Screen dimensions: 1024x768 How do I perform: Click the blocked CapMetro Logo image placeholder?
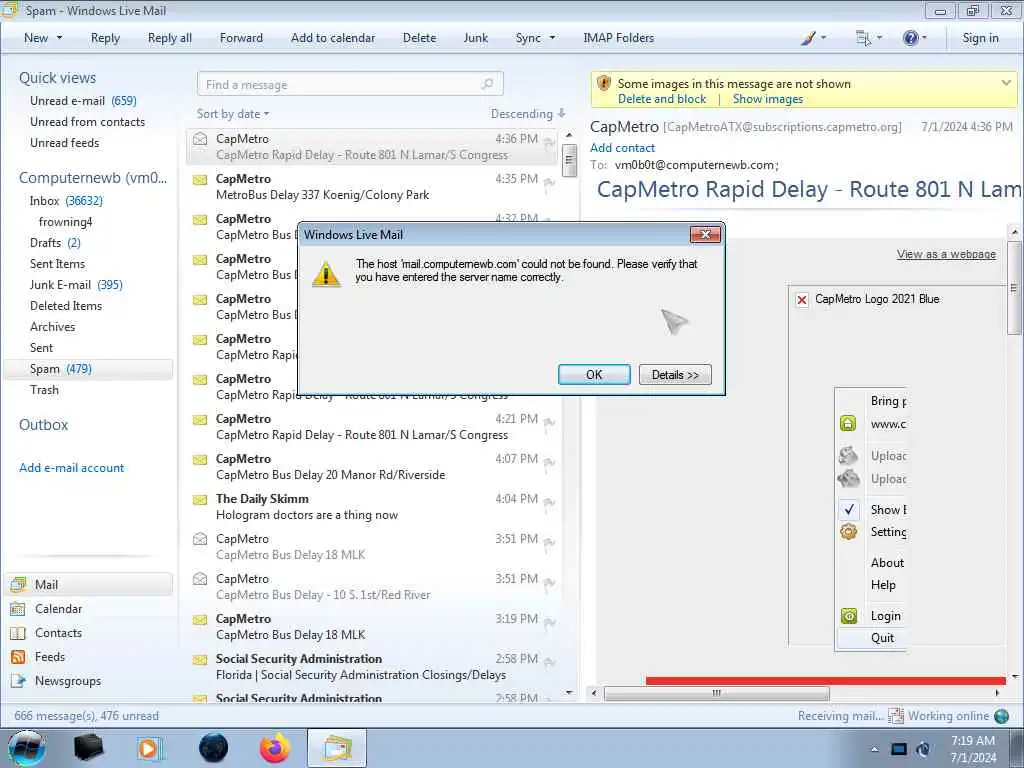click(x=802, y=300)
